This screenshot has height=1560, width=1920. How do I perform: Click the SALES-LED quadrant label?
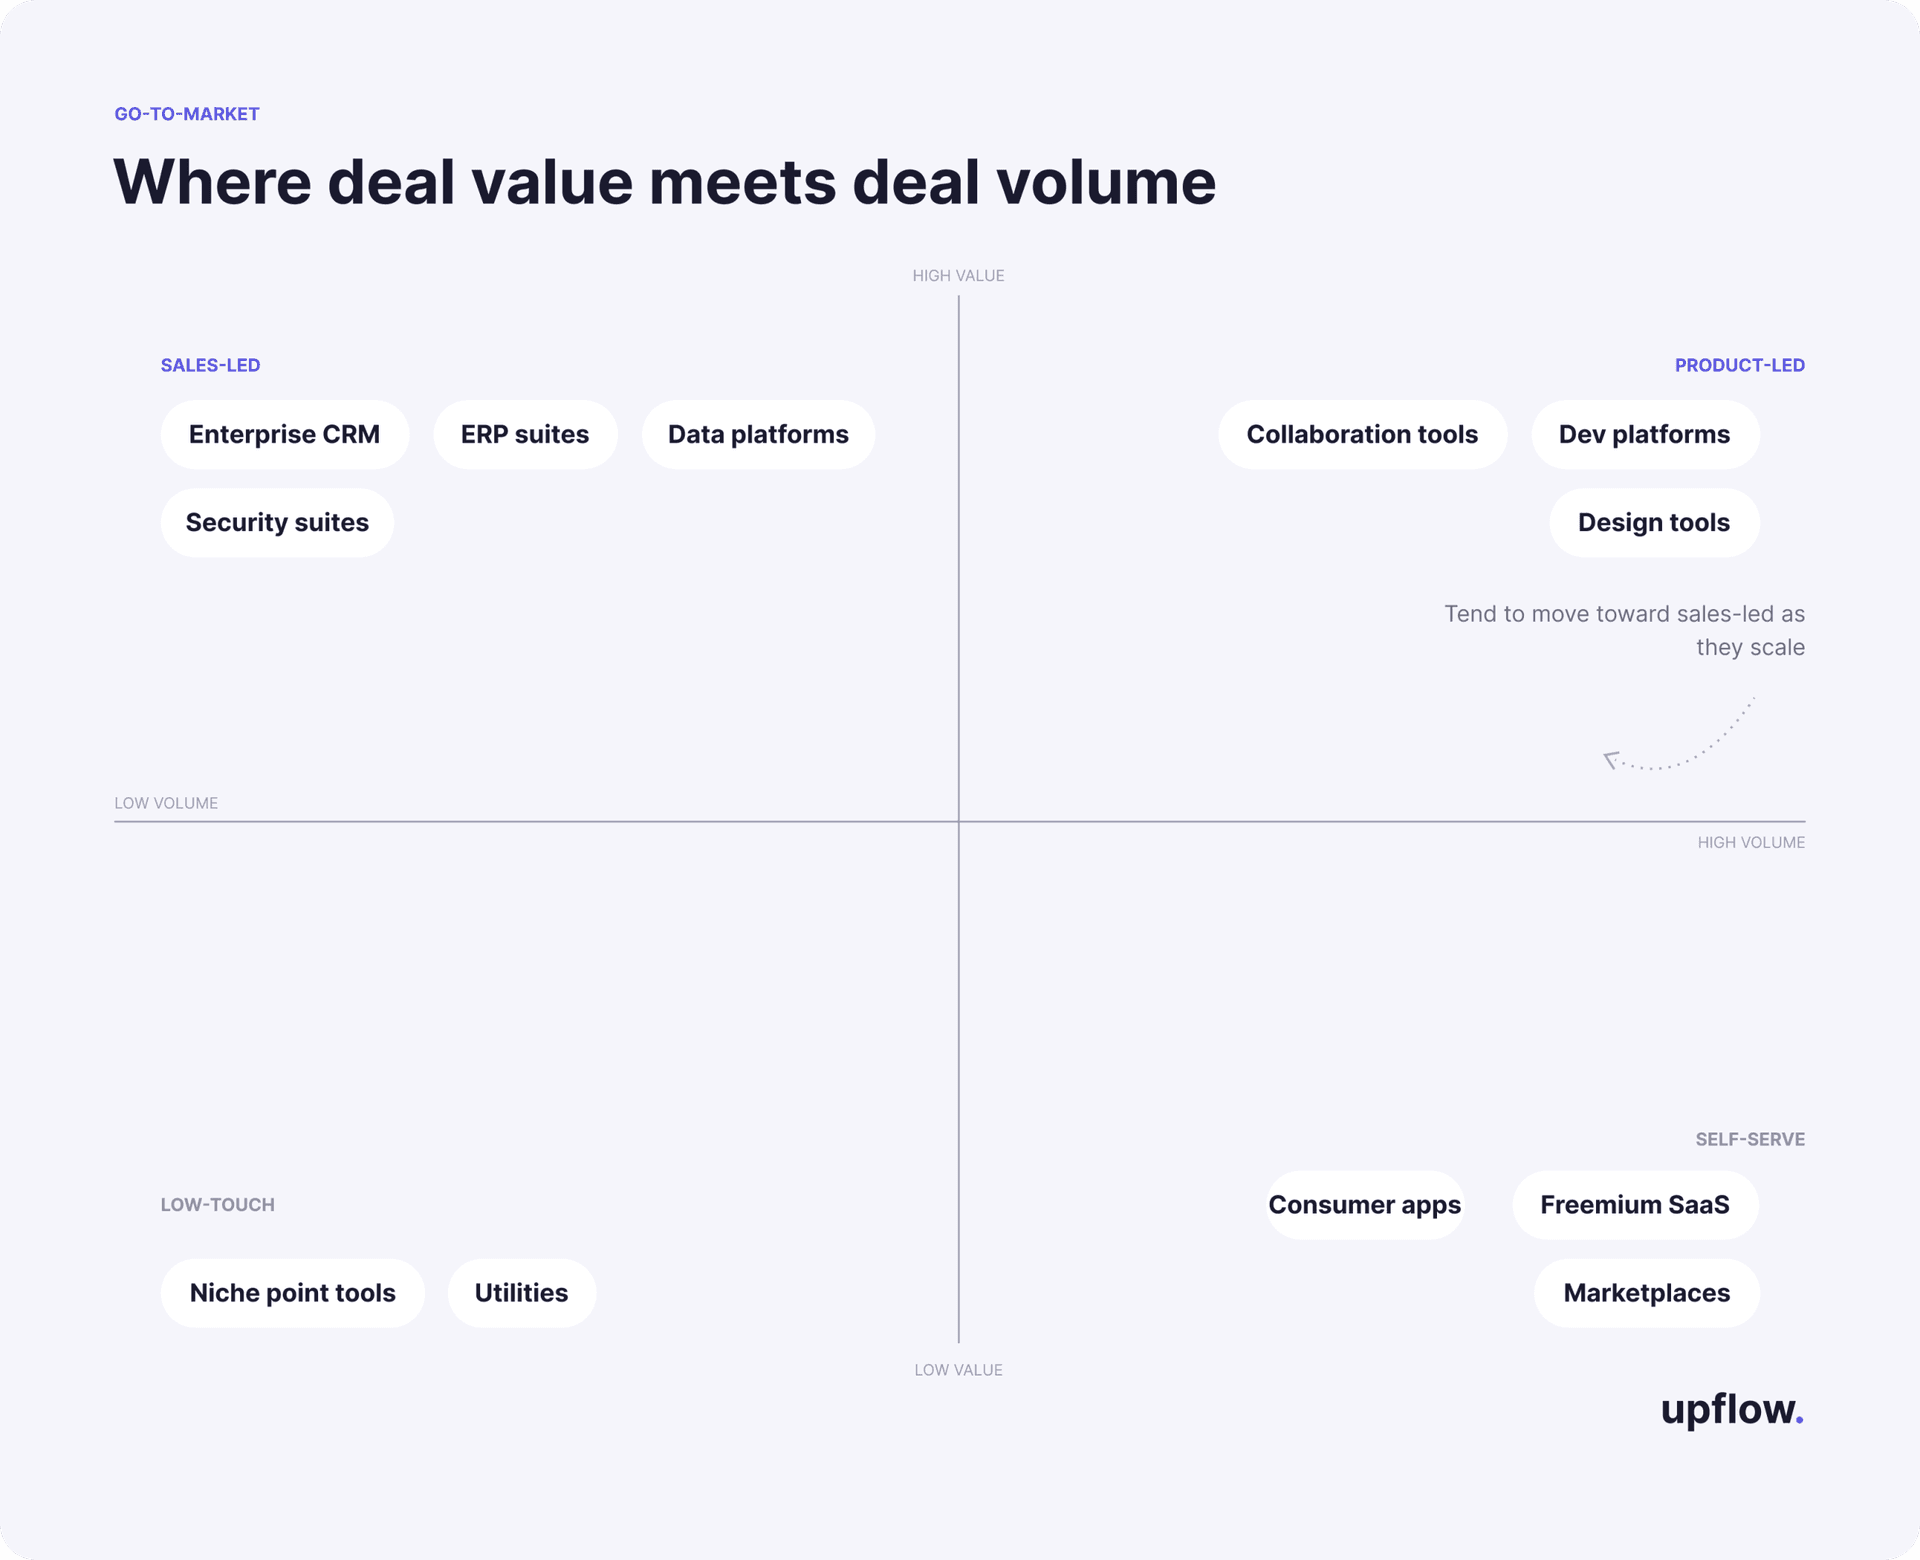point(210,366)
